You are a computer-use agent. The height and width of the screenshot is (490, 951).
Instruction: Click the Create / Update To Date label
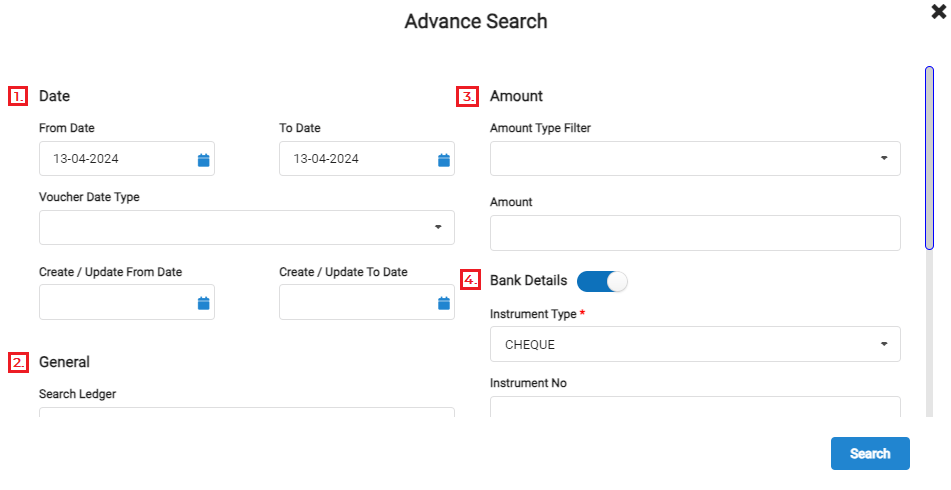343,272
